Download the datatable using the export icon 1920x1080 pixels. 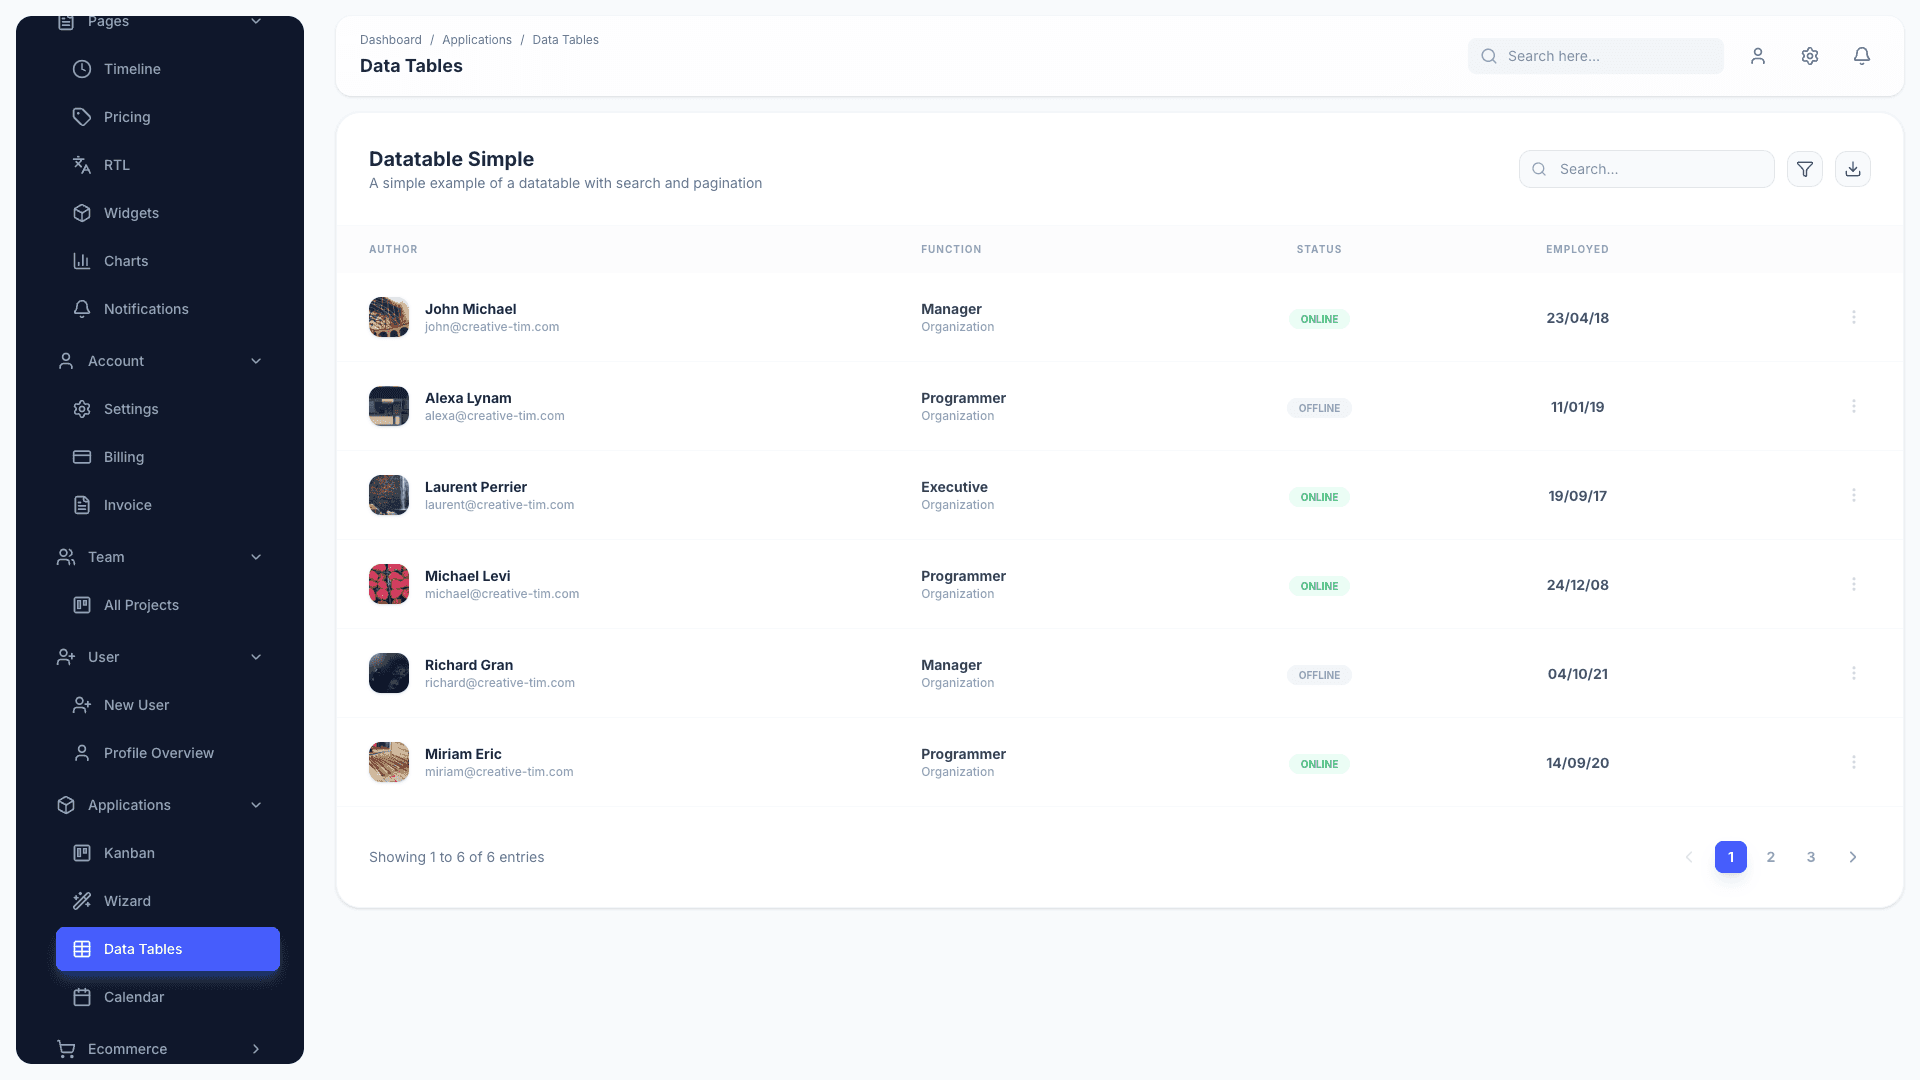click(1853, 169)
